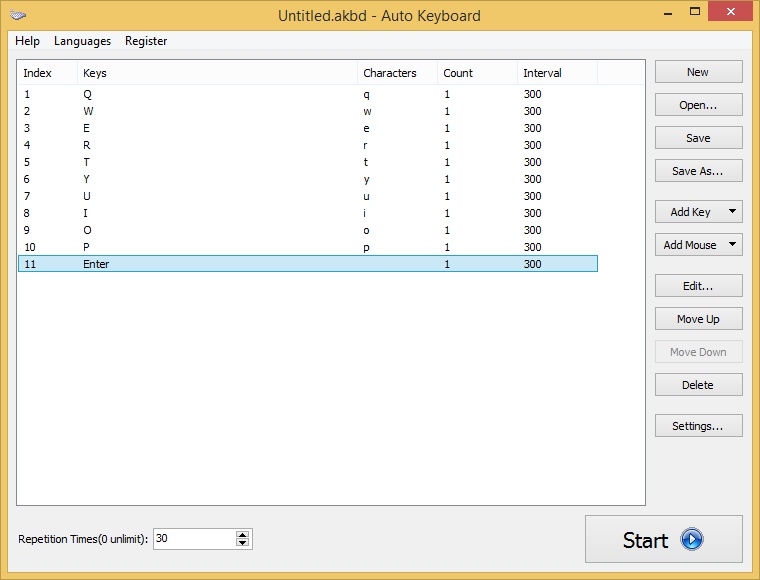
Task: Minimize the Auto Keyboard window
Action: pyautogui.click(x=668, y=12)
